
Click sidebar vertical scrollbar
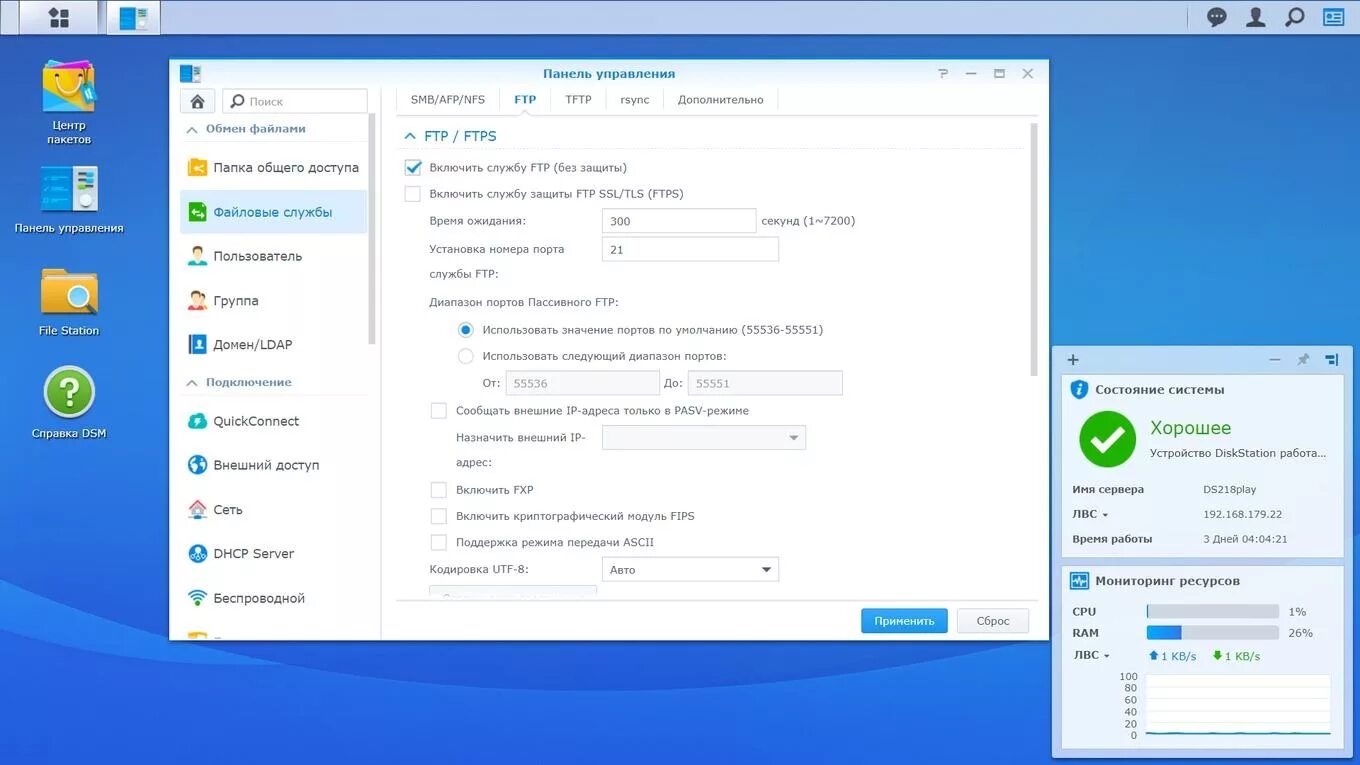point(372,231)
